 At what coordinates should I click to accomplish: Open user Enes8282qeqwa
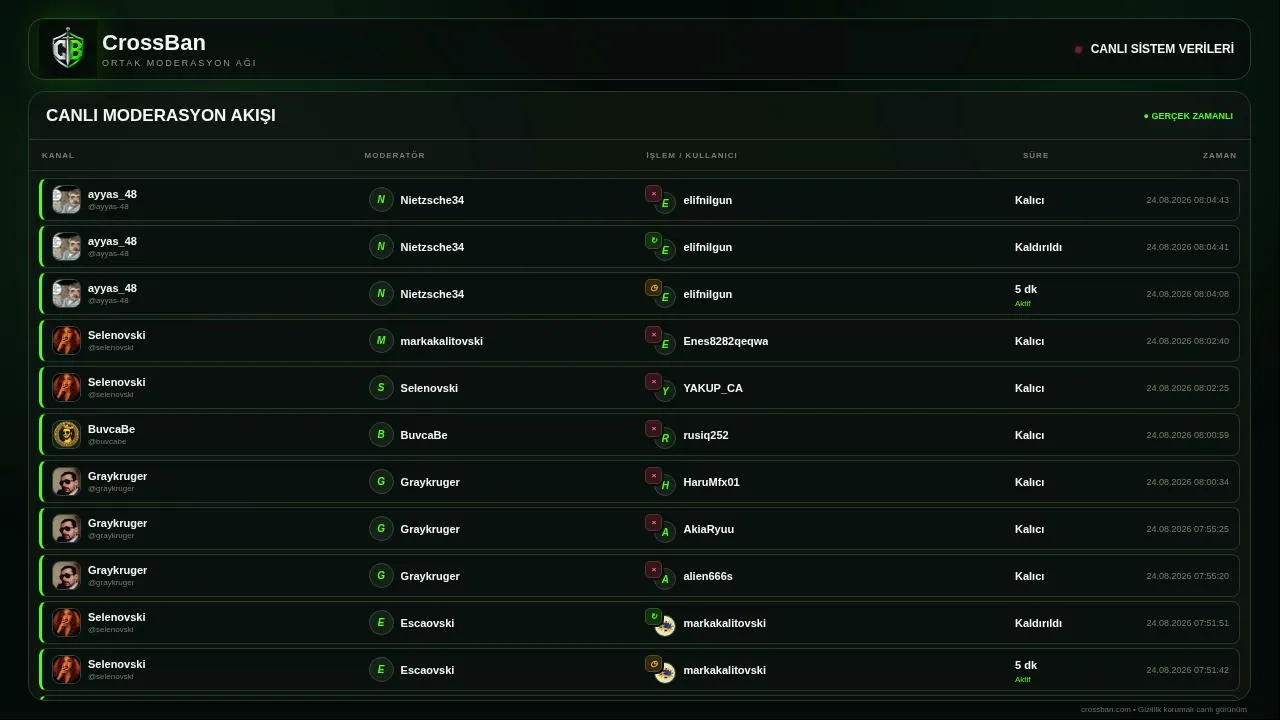click(726, 341)
